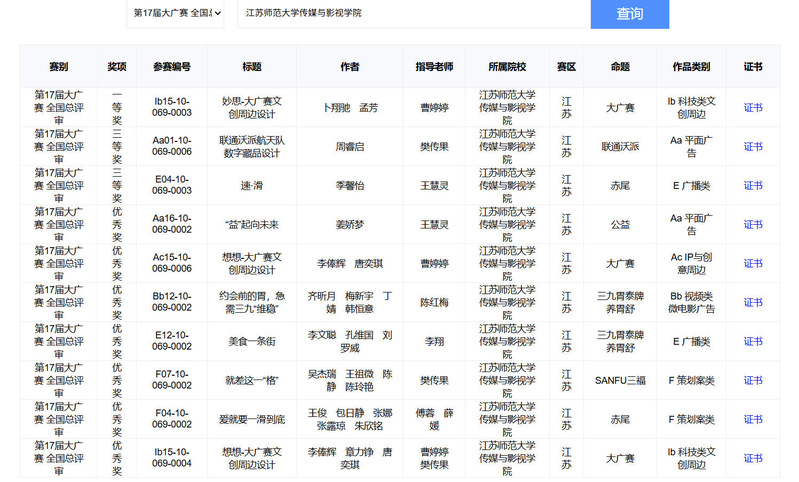Click the 作品类别 column header
Viewport: 799px width, 482px height.
tap(691, 67)
